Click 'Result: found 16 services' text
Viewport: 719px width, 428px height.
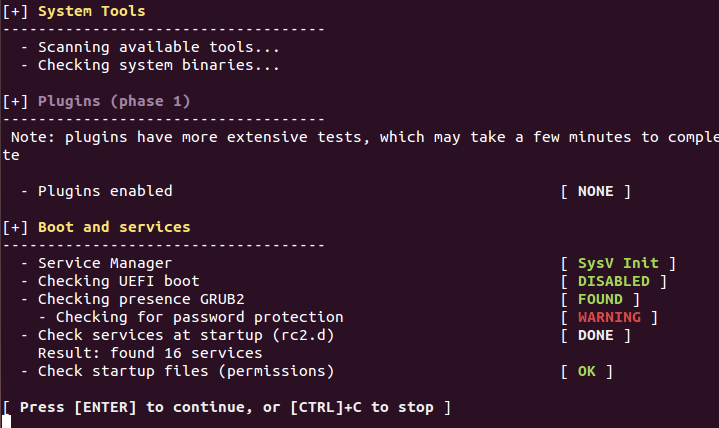pyautogui.click(x=150, y=353)
